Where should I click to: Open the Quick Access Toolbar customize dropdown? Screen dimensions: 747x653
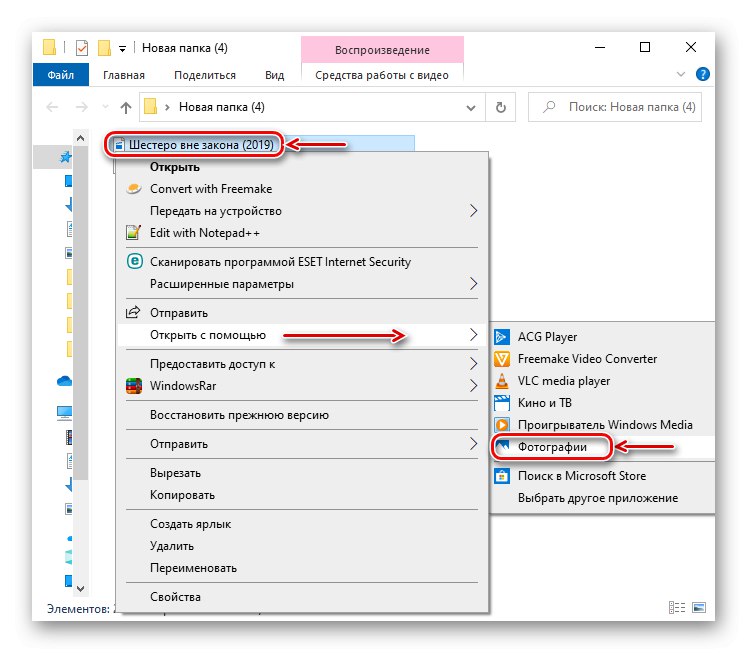coord(122,49)
